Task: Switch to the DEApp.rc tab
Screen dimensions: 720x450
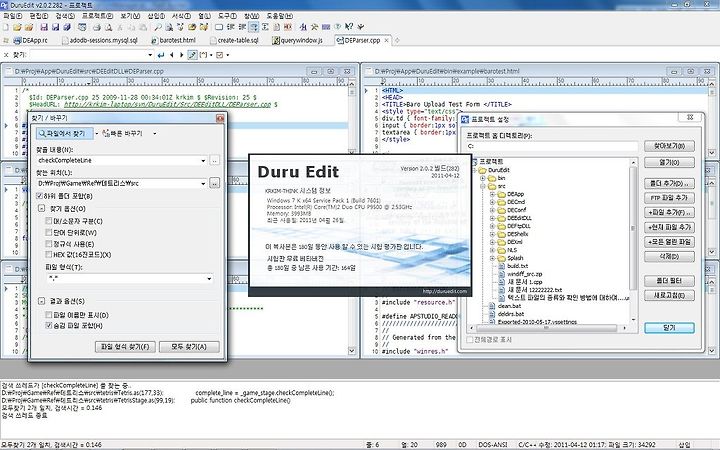Action: [x=30, y=40]
